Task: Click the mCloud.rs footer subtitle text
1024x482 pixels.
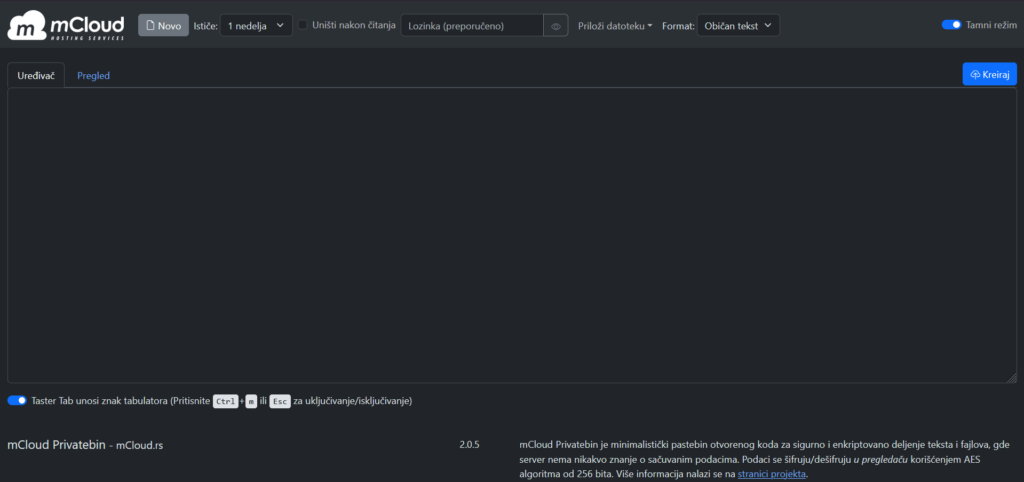Action: tap(140, 446)
